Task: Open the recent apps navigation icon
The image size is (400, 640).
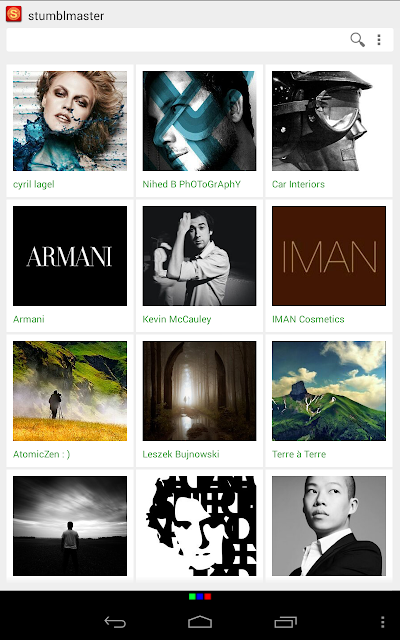Action: (285, 622)
